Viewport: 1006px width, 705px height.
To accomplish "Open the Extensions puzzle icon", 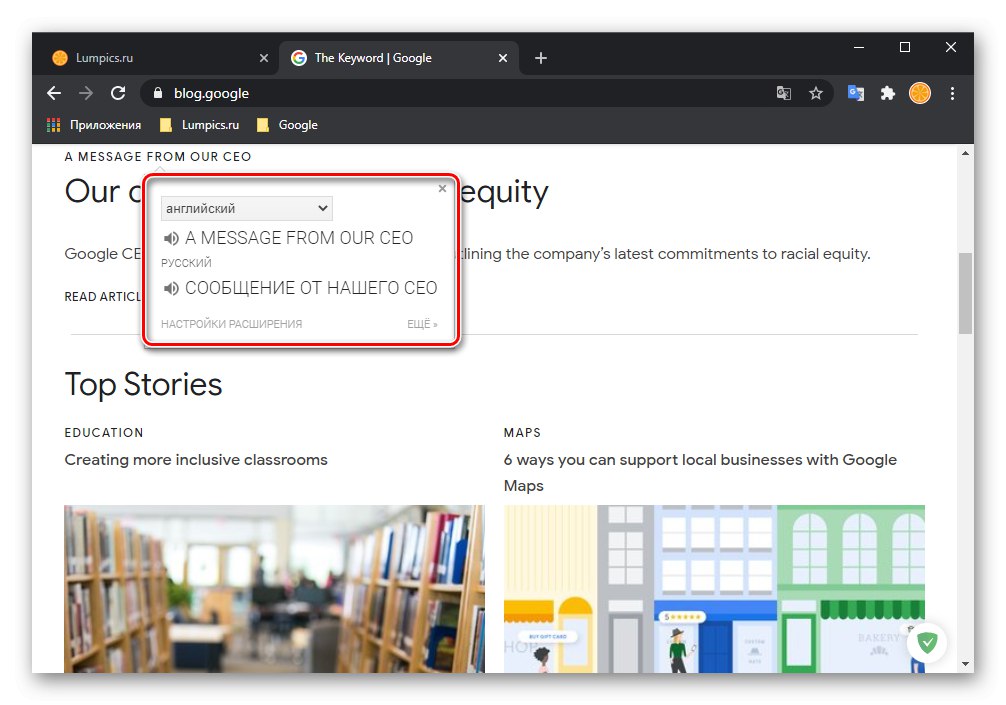I will (887, 93).
